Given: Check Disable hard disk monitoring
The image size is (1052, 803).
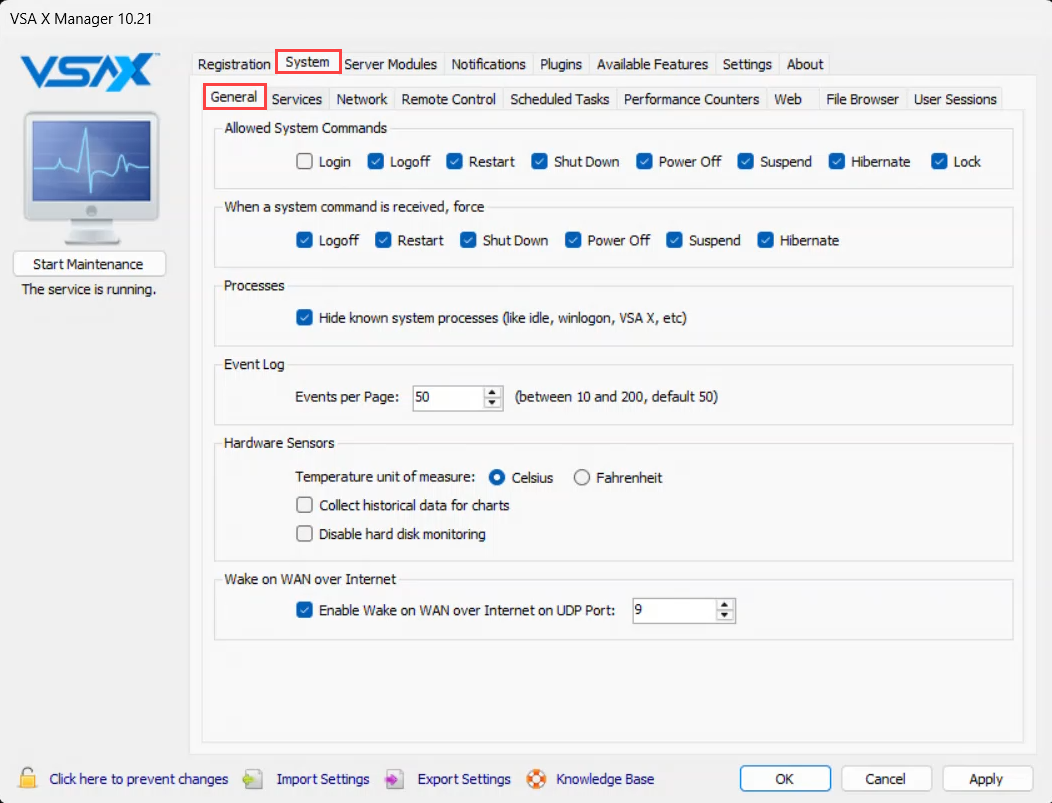Looking at the screenshot, I should (x=305, y=533).
